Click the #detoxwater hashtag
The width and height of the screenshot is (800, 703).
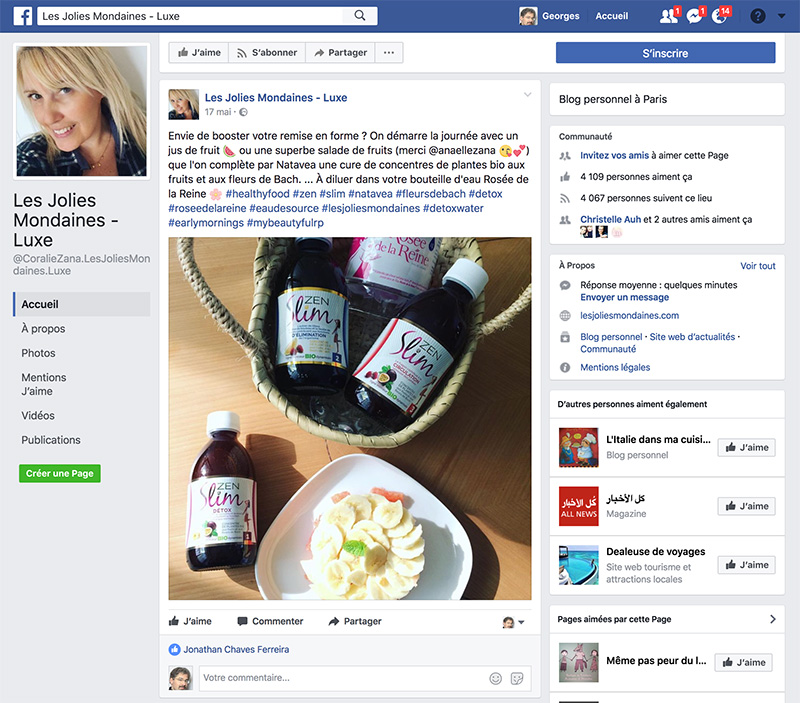[453, 208]
